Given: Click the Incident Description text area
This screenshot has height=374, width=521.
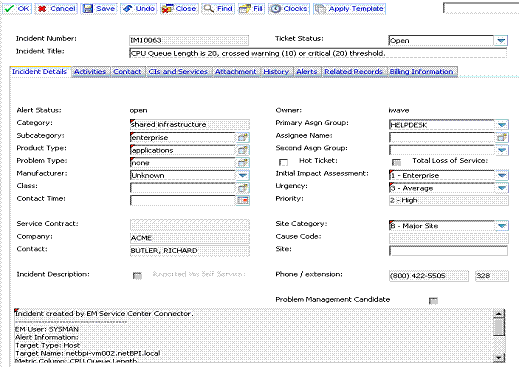Looking at the screenshot, I should [254, 336].
